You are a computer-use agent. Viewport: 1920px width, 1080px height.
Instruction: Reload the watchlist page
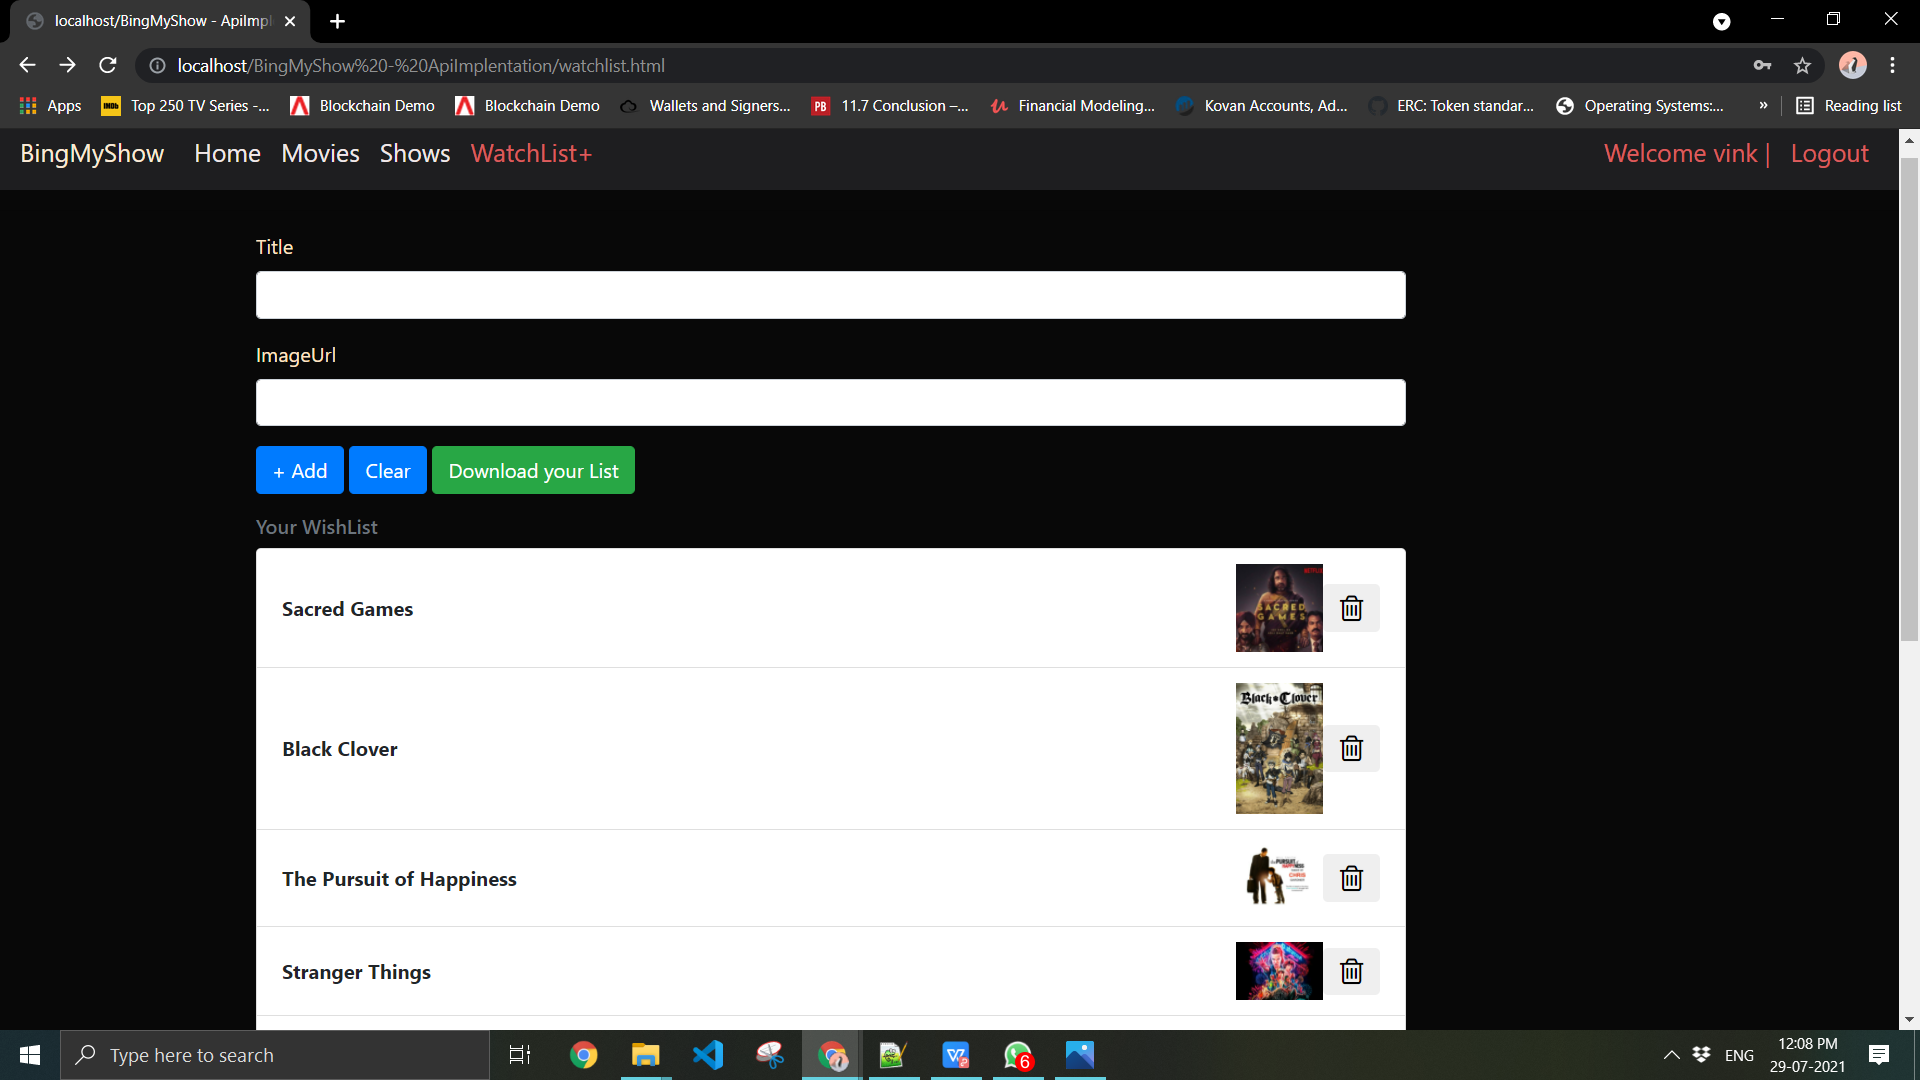click(x=108, y=66)
